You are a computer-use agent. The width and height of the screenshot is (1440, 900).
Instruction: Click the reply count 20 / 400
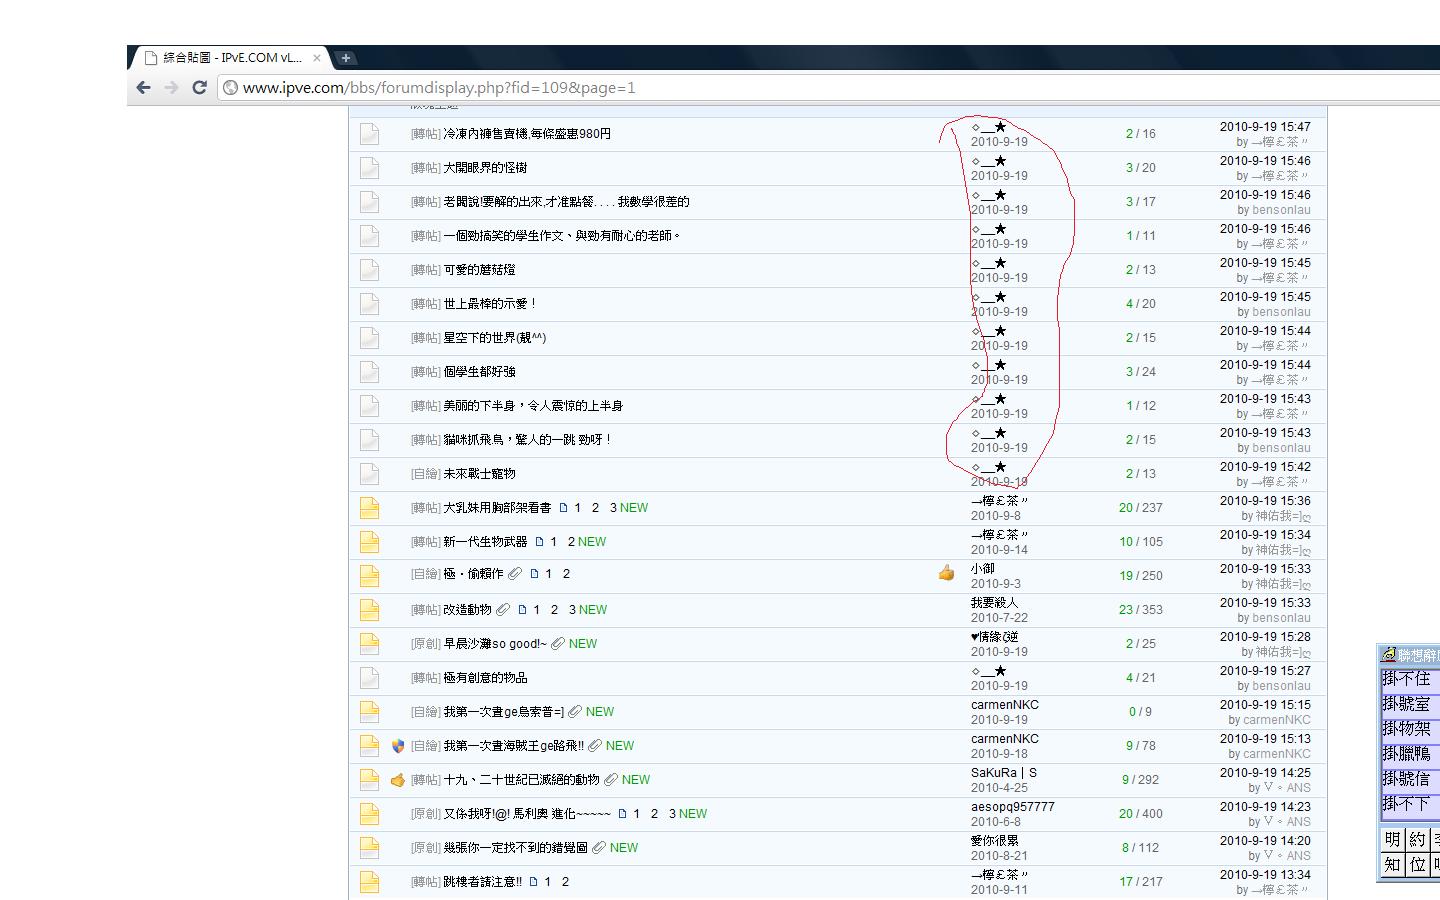(1141, 814)
